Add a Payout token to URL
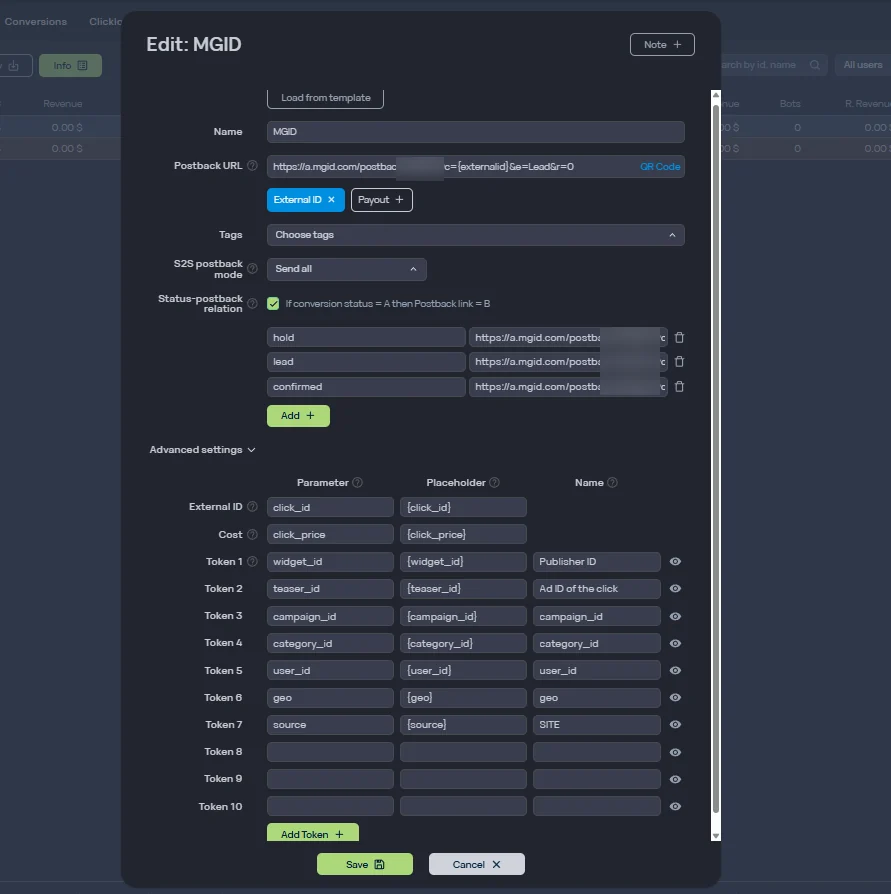The image size is (891, 894). [x=381, y=200]
